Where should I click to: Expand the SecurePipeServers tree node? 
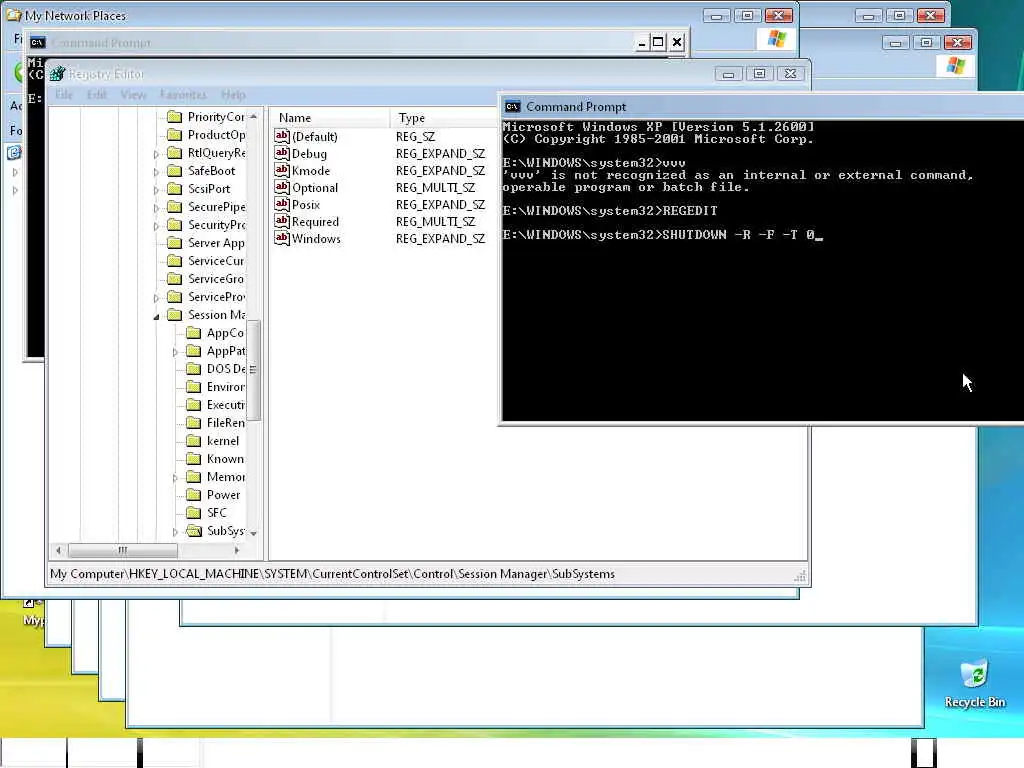156,208
